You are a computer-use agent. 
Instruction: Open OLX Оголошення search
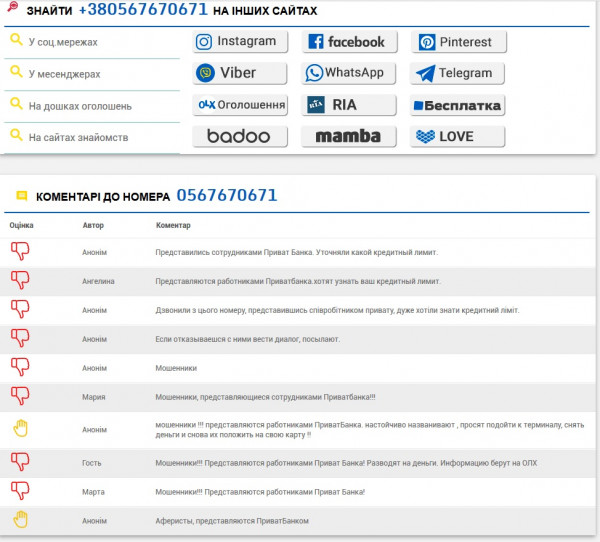[x=240, y=105]
